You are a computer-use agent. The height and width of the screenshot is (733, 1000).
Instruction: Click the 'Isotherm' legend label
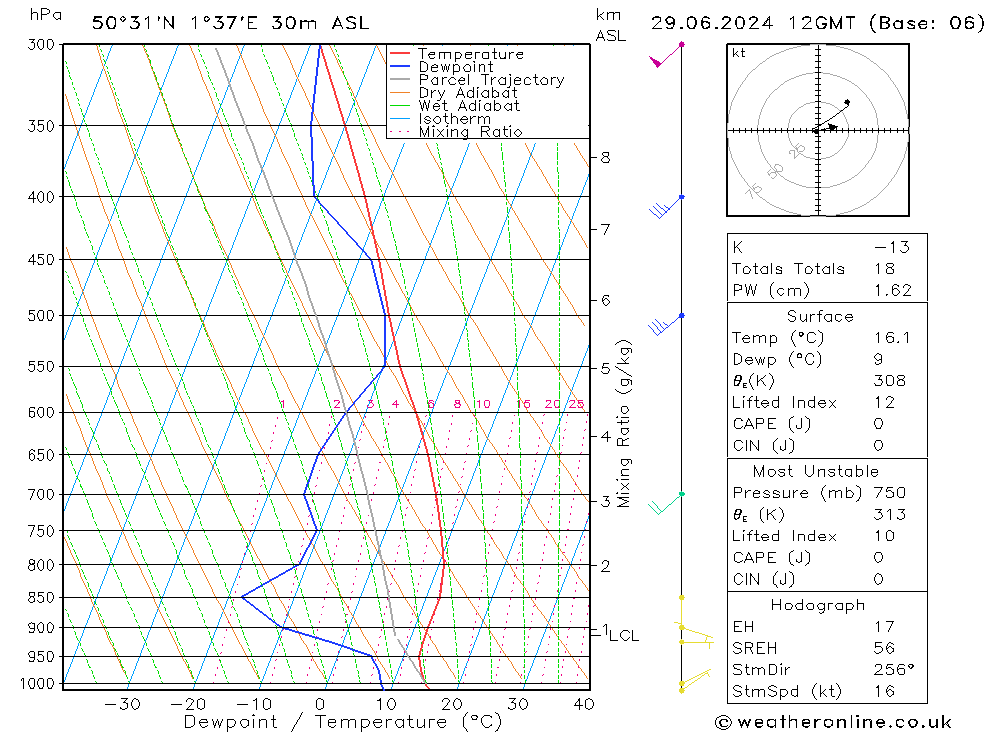[455, 119]
